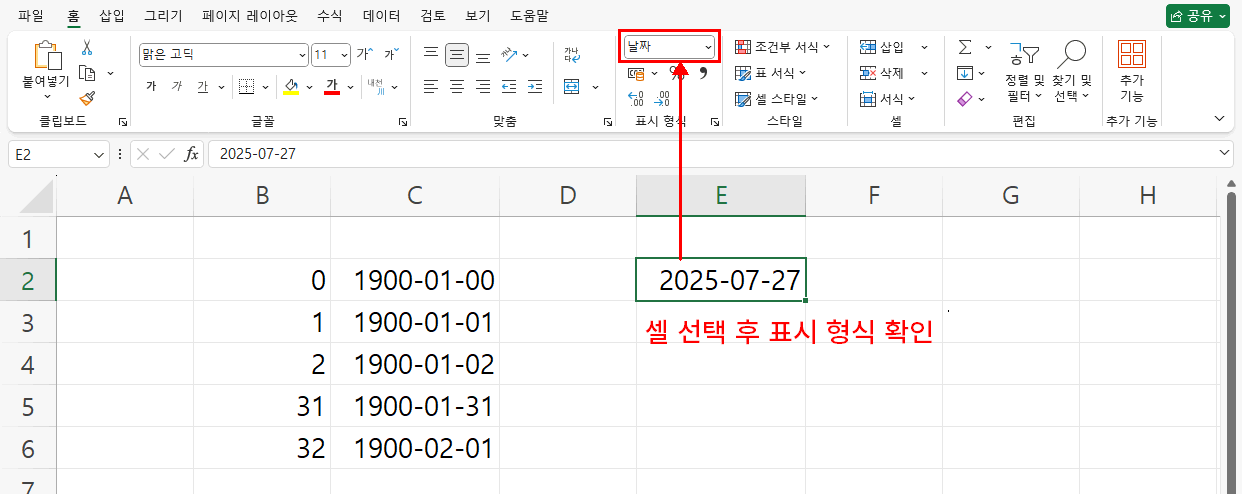Switch to the 삽입 tab
The image size is (1242, 494).
click(x=112, y=15)
